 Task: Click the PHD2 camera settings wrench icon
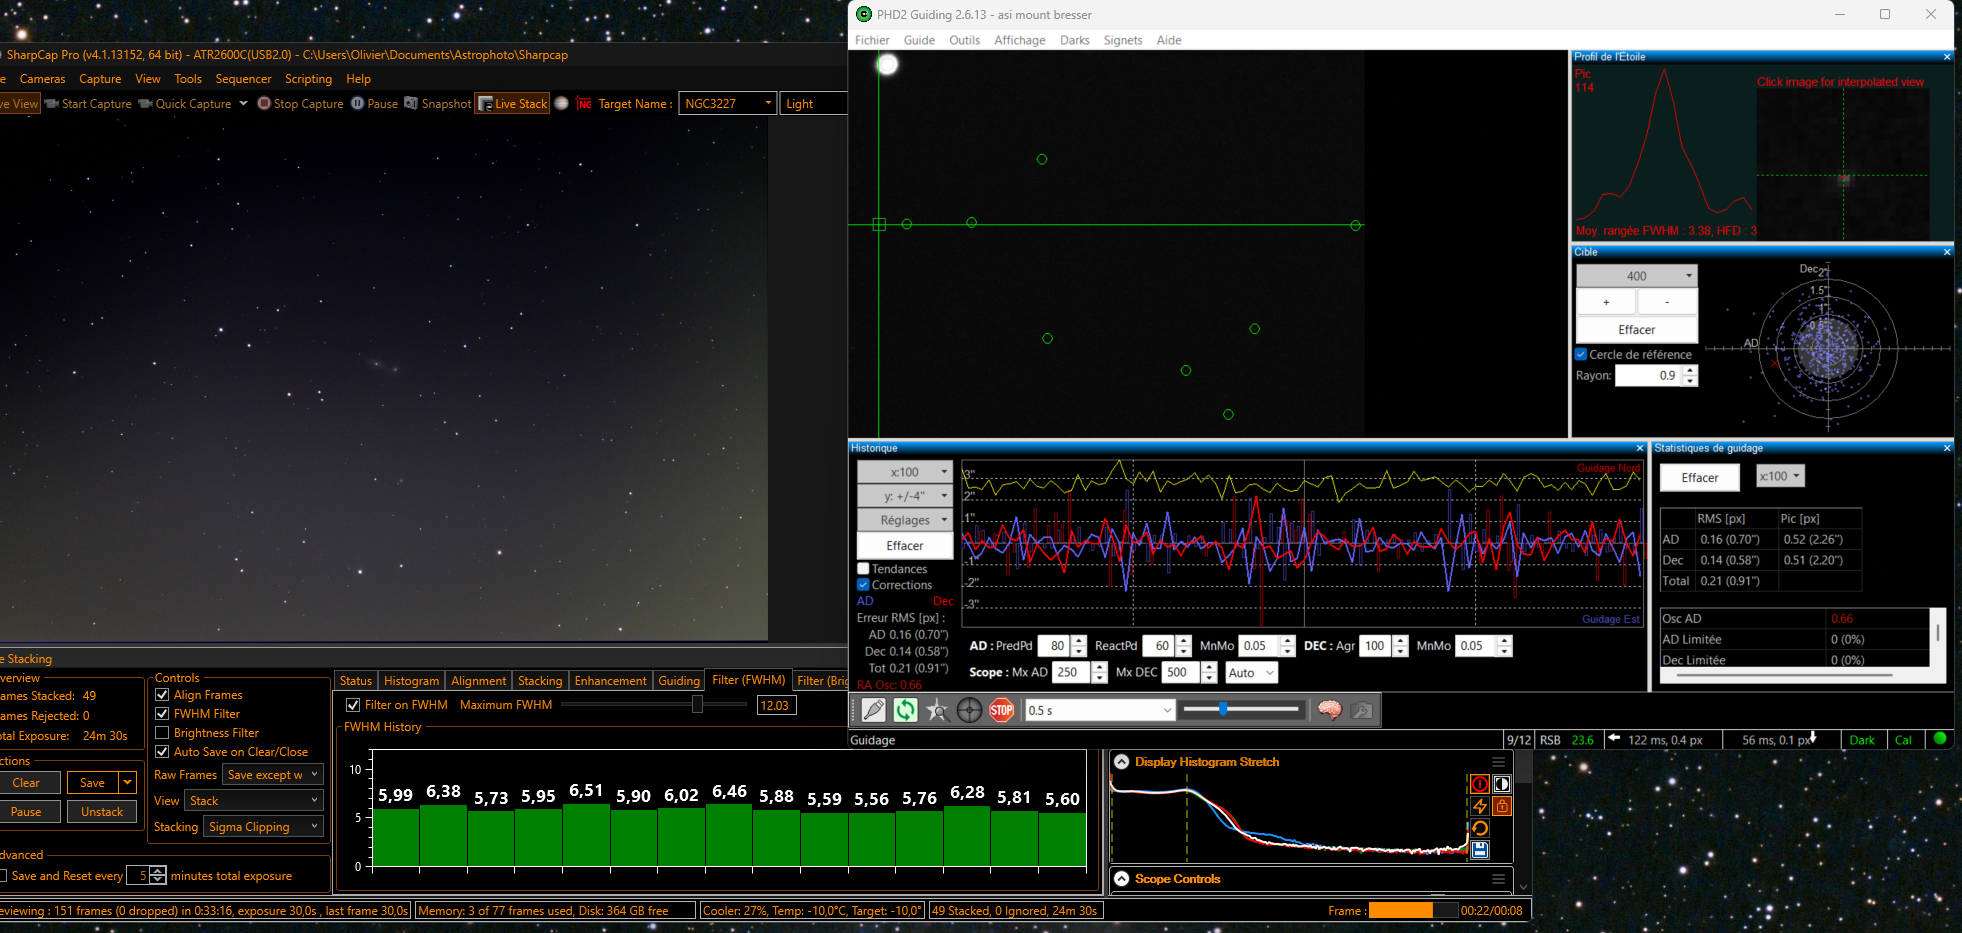point(1361,710)
